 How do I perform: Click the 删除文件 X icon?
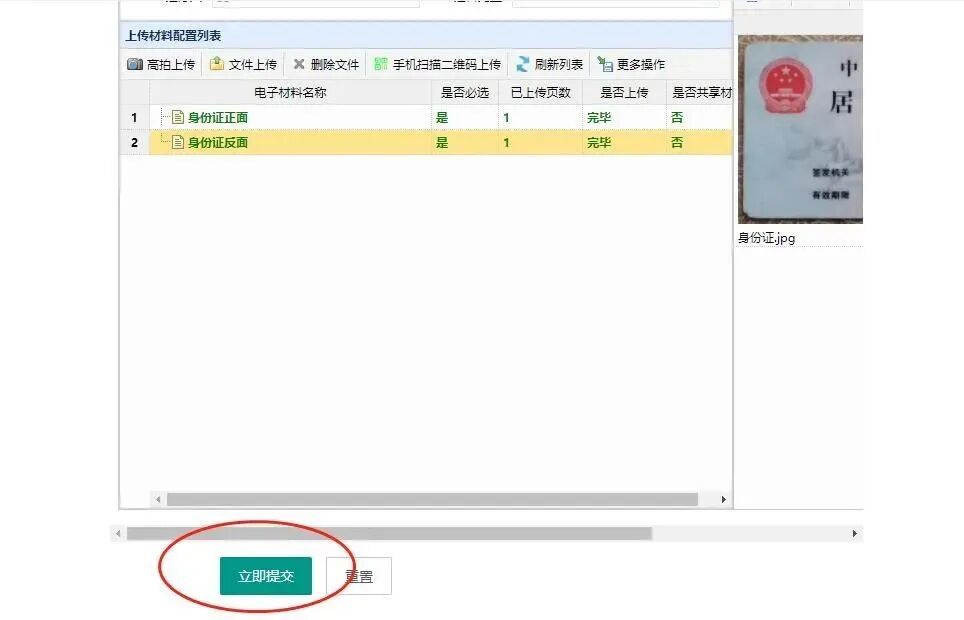pos(299,64)
